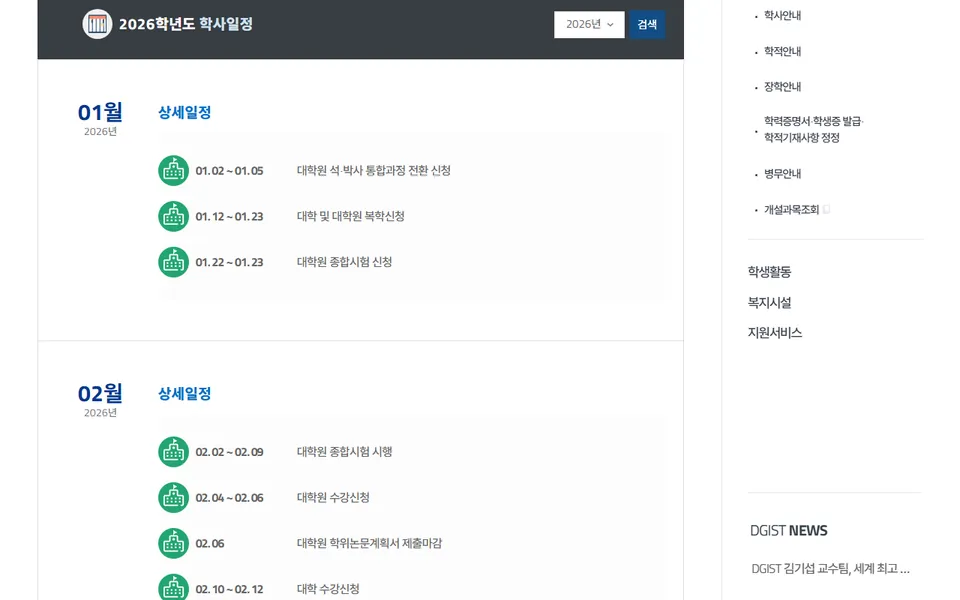Select 대학원 석·박사 통합과정 전환 신청 text
The image size is (960, 600).
pos(373,170)
